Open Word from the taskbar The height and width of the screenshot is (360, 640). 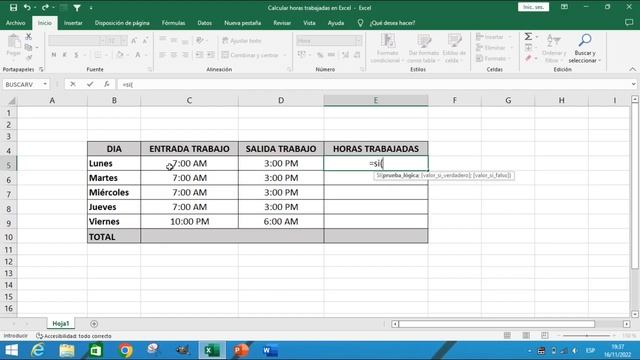269,350
